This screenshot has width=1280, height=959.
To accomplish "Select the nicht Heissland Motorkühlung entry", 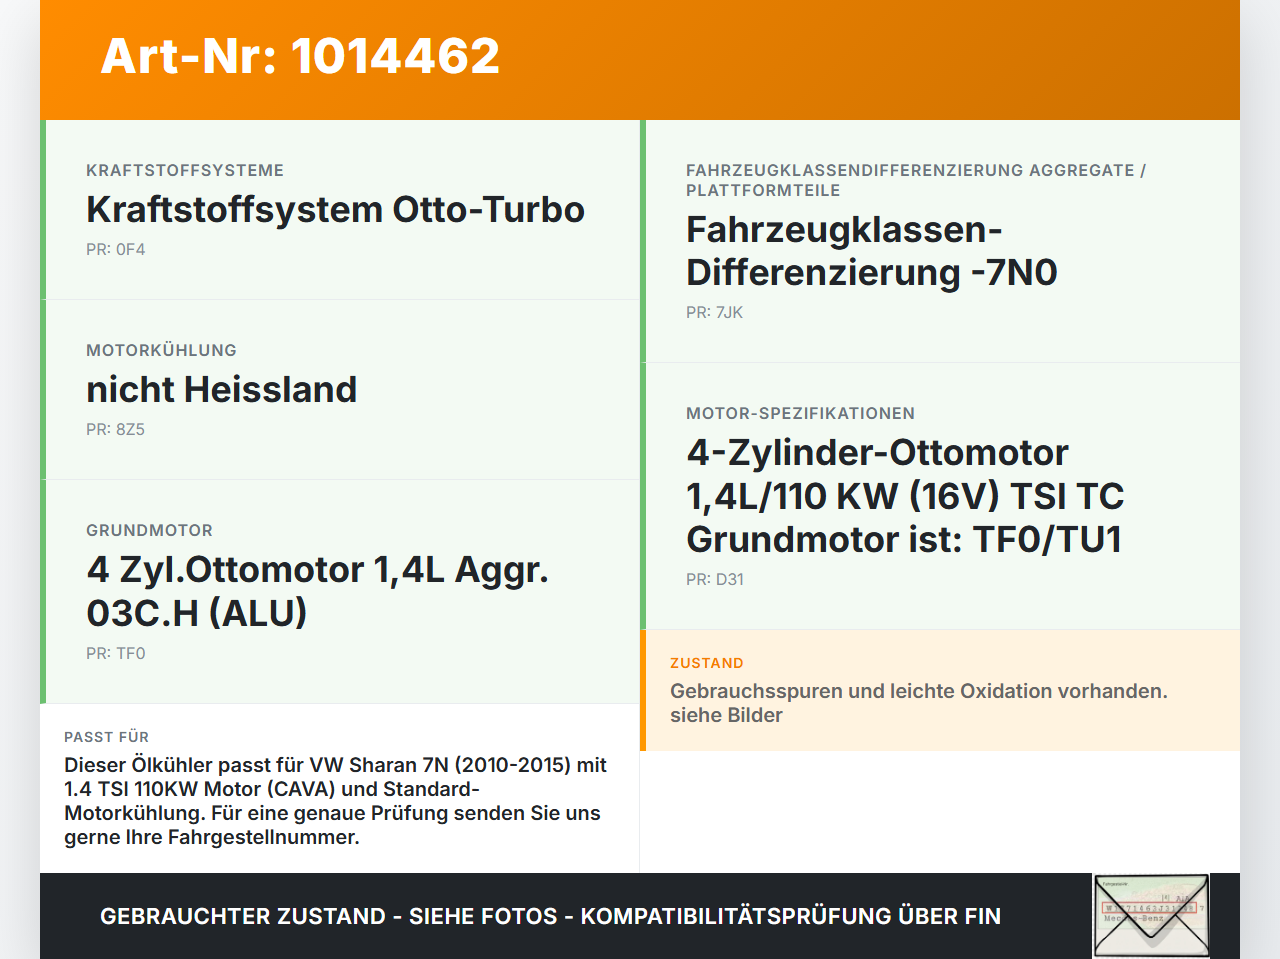I will (221, 390).
